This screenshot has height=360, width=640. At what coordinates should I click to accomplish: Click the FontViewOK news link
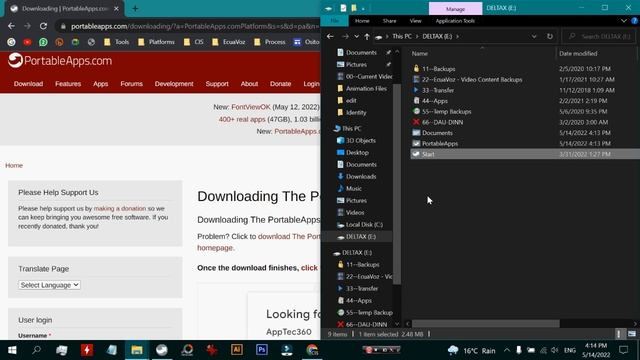(251, 107)
